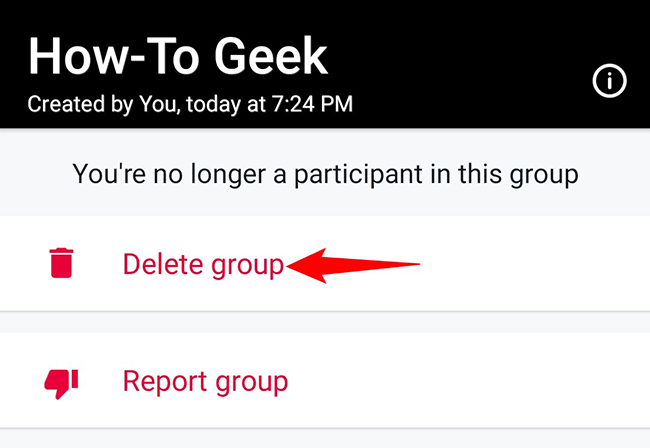Click the thumbs-down report icon
Screen dimensions: 650x448
click(x=62, y=381)
